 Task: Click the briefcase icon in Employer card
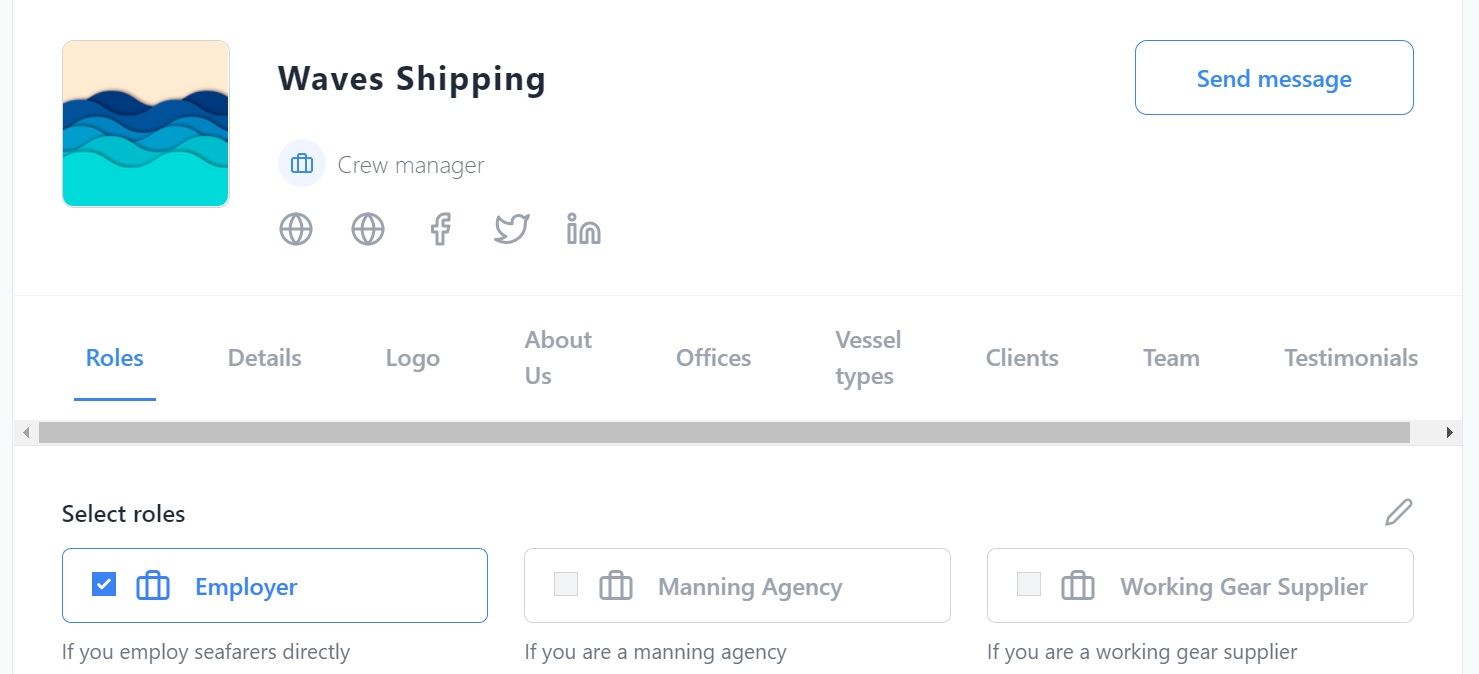tap(153, 585)
